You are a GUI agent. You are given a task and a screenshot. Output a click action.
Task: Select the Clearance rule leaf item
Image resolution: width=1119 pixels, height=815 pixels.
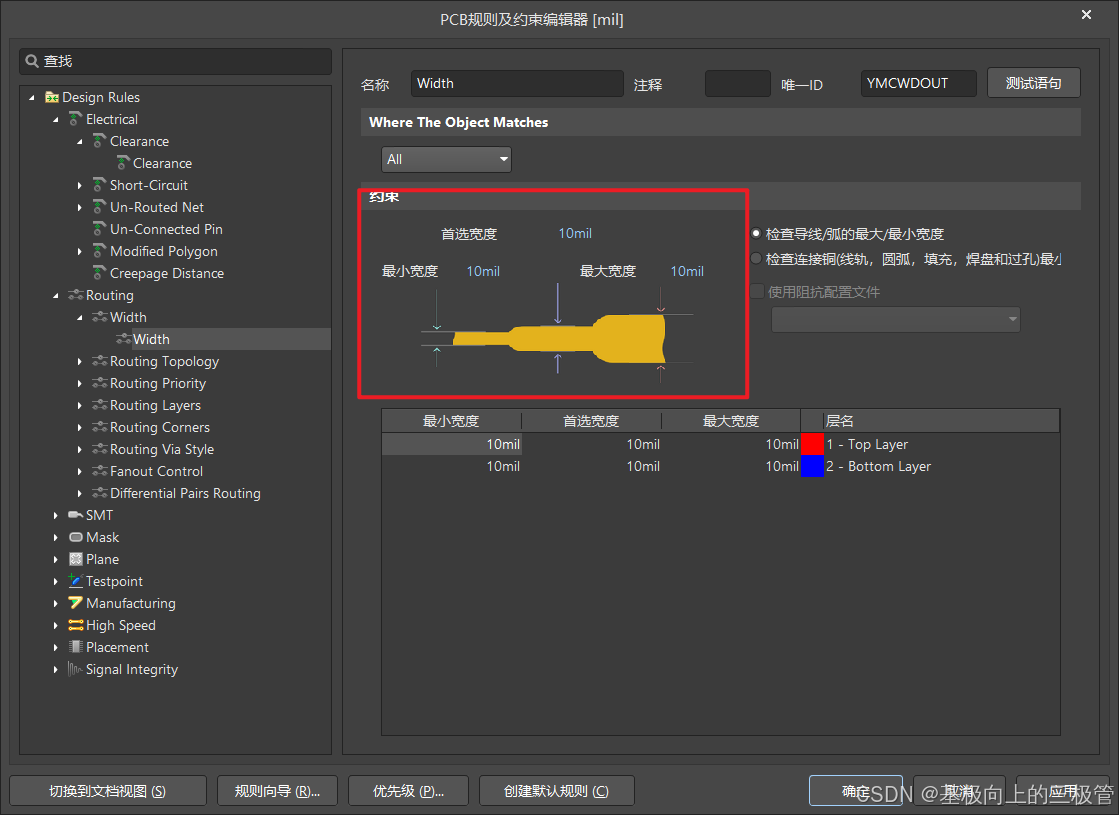(162, 163)
